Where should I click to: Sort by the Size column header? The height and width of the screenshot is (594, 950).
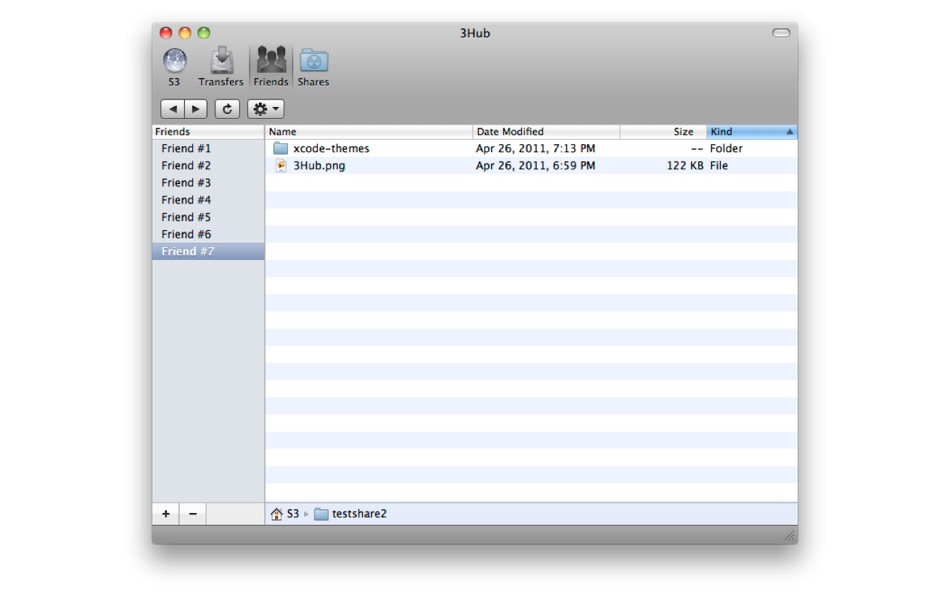663,132
